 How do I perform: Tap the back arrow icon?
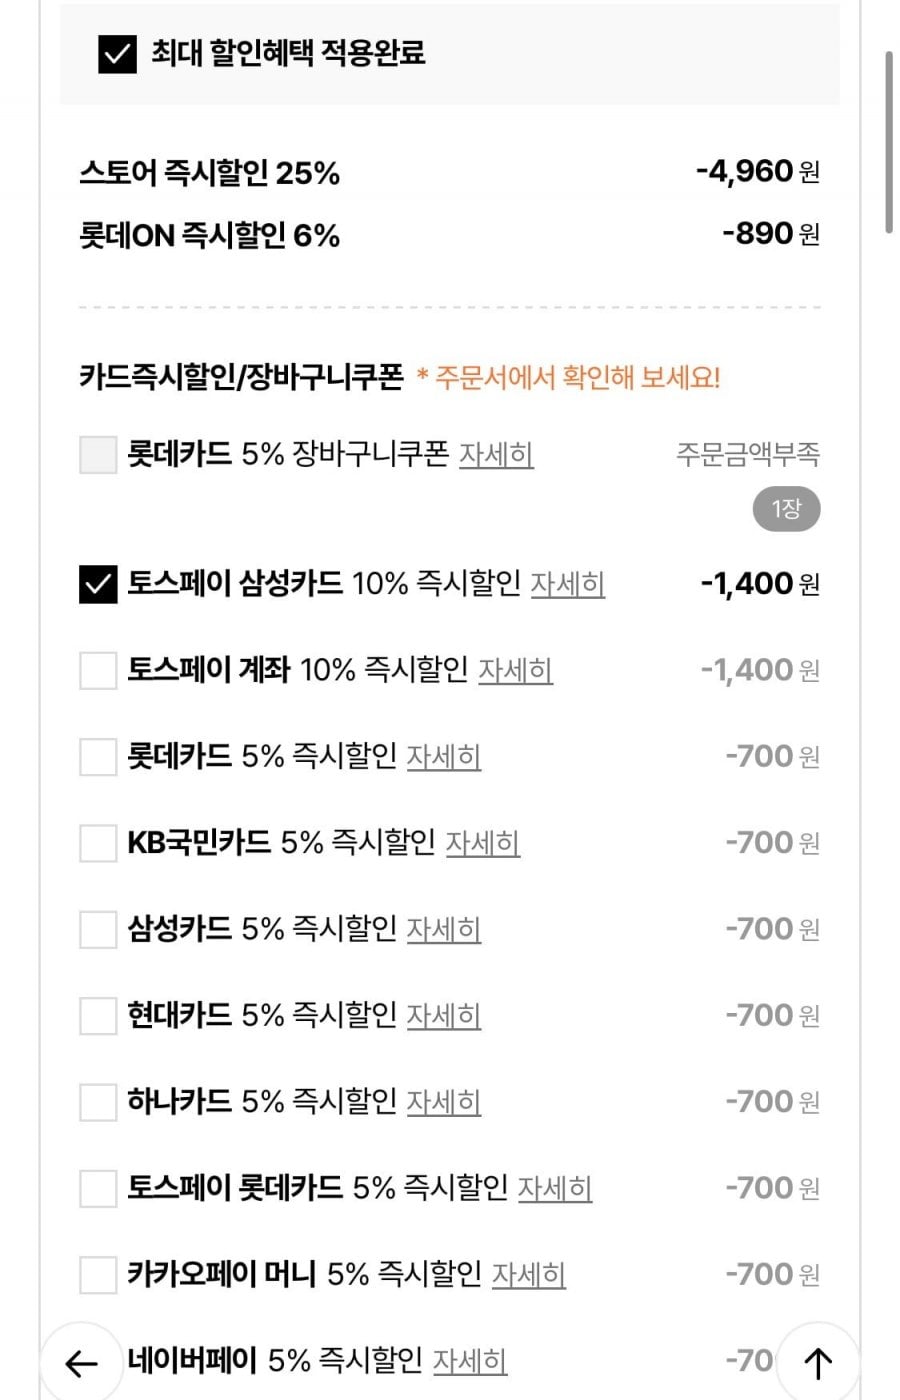(81, 1362)
